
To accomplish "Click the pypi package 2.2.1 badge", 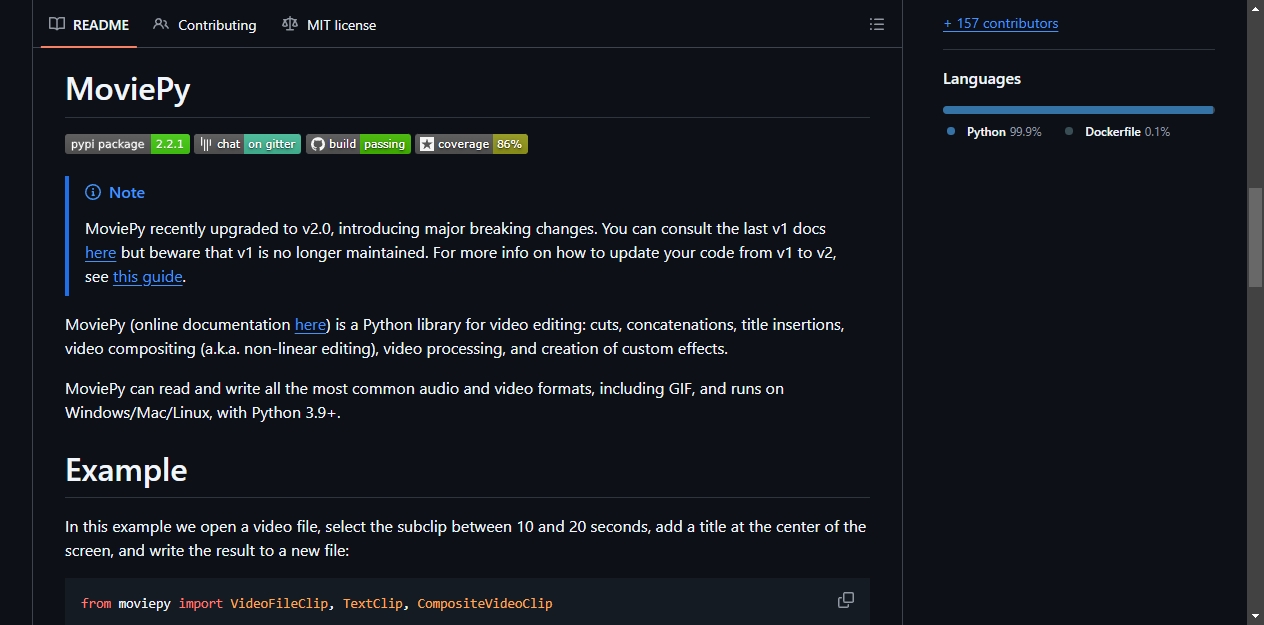I will pos(127,144).
